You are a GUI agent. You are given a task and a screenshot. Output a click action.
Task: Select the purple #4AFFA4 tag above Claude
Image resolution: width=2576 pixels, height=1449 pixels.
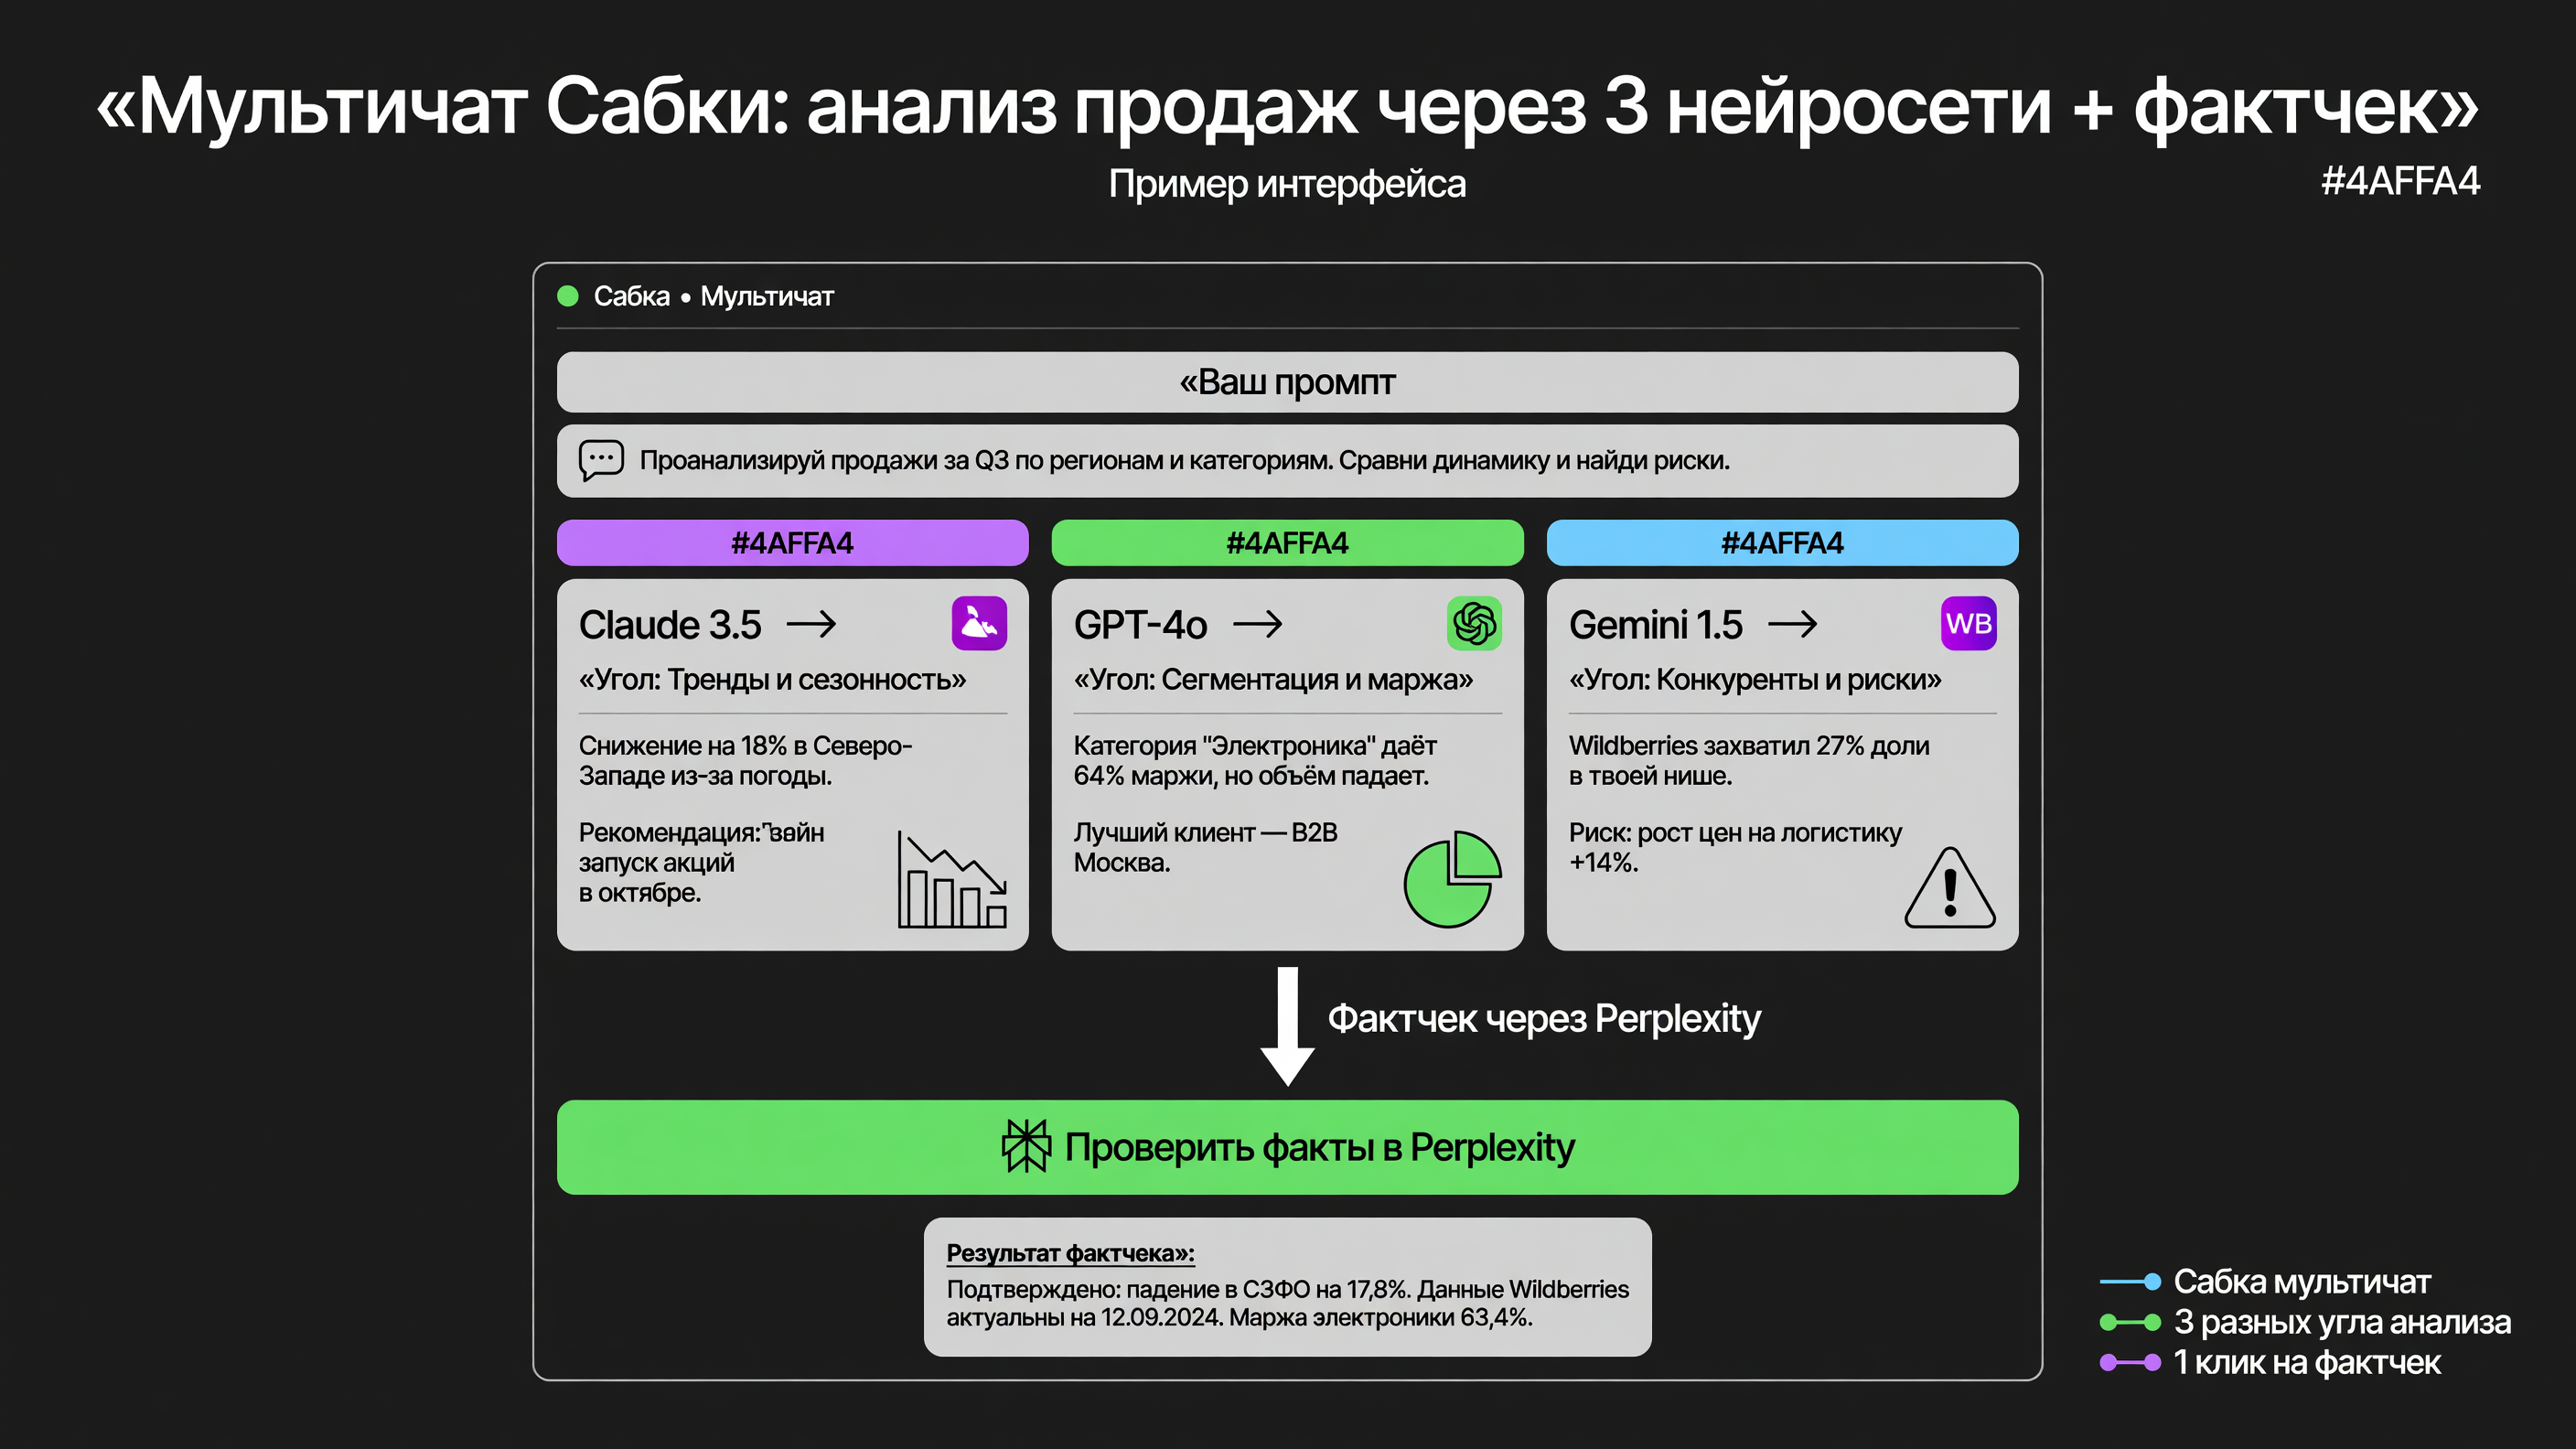(792, 543)
